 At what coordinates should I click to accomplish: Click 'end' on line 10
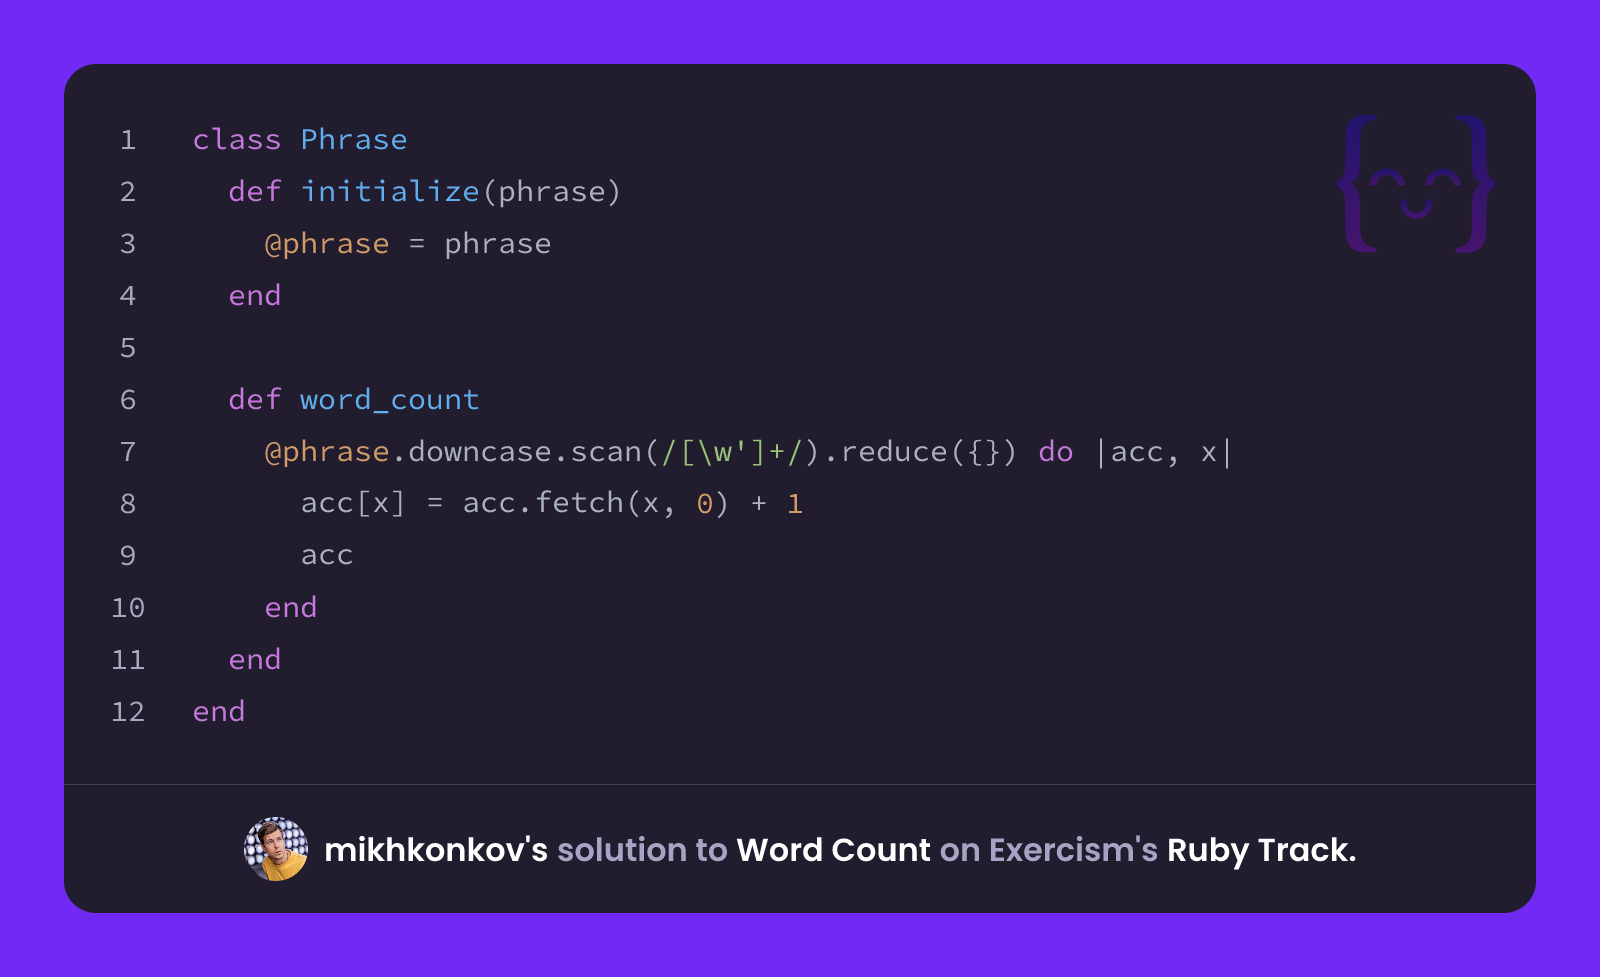(291, 607)
